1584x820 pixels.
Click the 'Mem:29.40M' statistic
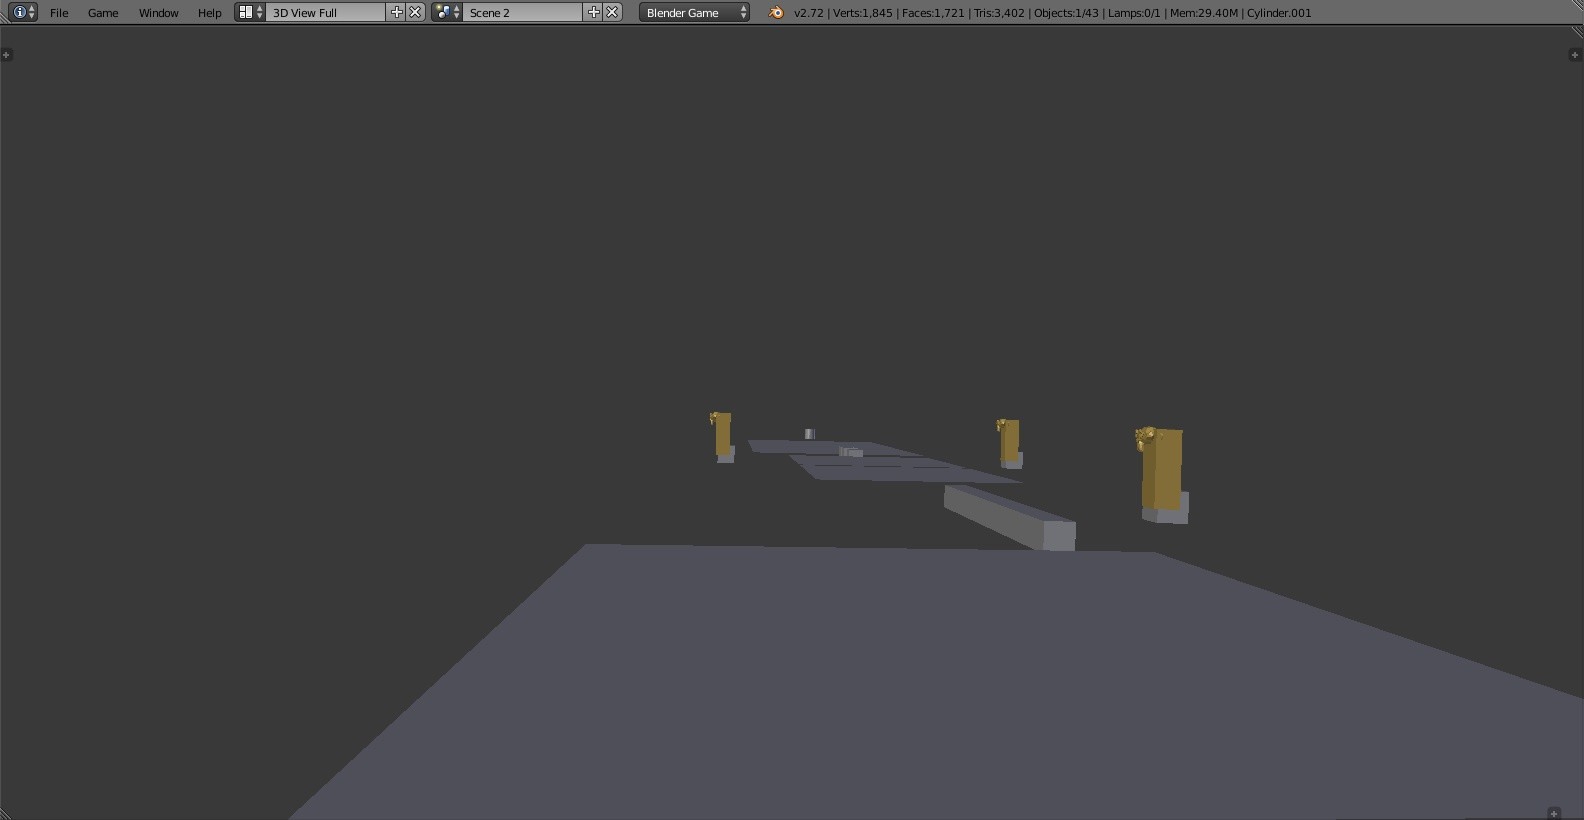(1204, 13)
